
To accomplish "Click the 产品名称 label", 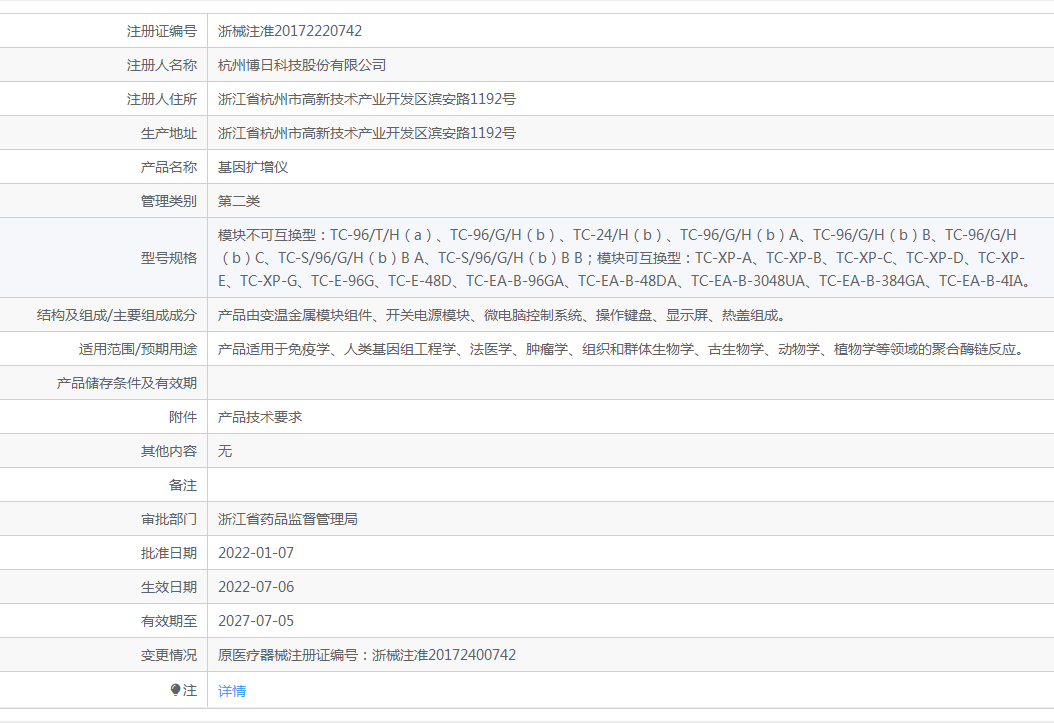I will pos(169,167).
